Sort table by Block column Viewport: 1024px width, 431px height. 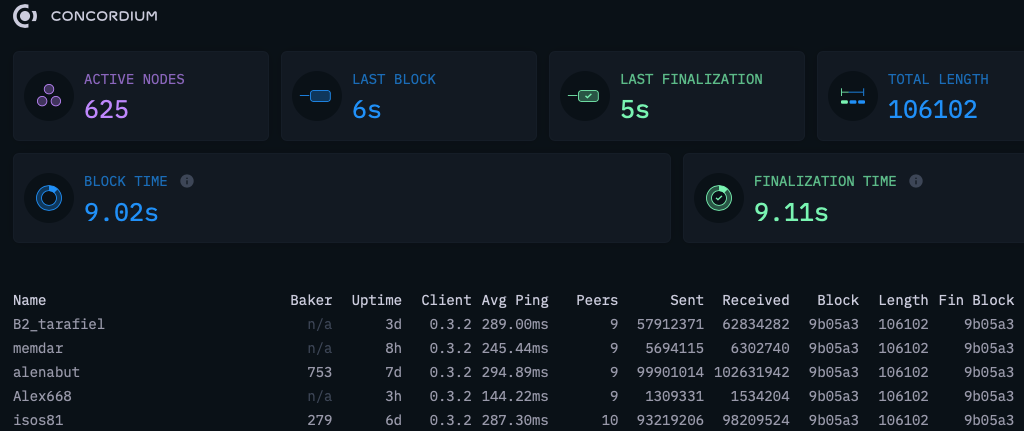point(838,300)
